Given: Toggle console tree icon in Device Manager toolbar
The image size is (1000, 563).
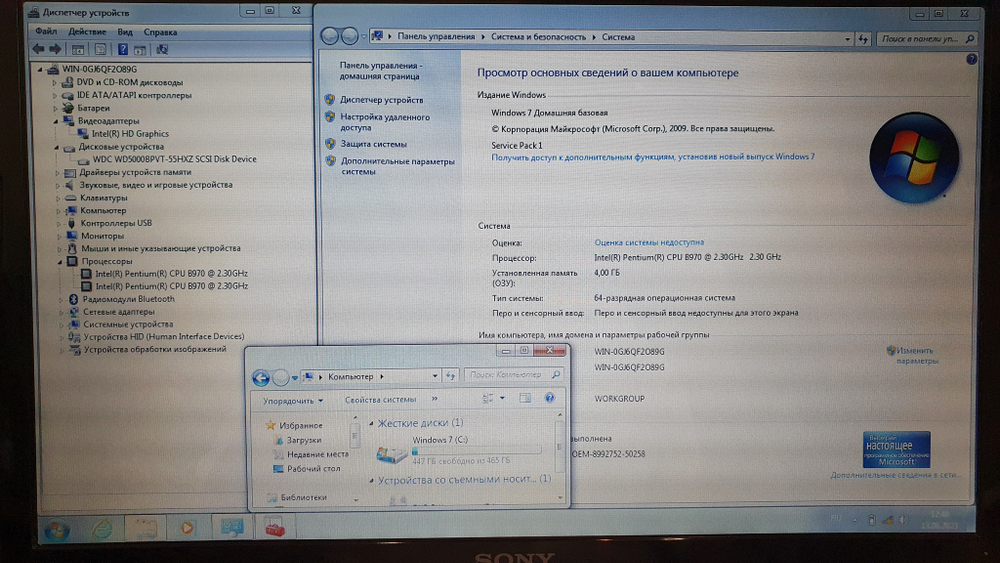Looking at the screenshot, I should 78,49.
